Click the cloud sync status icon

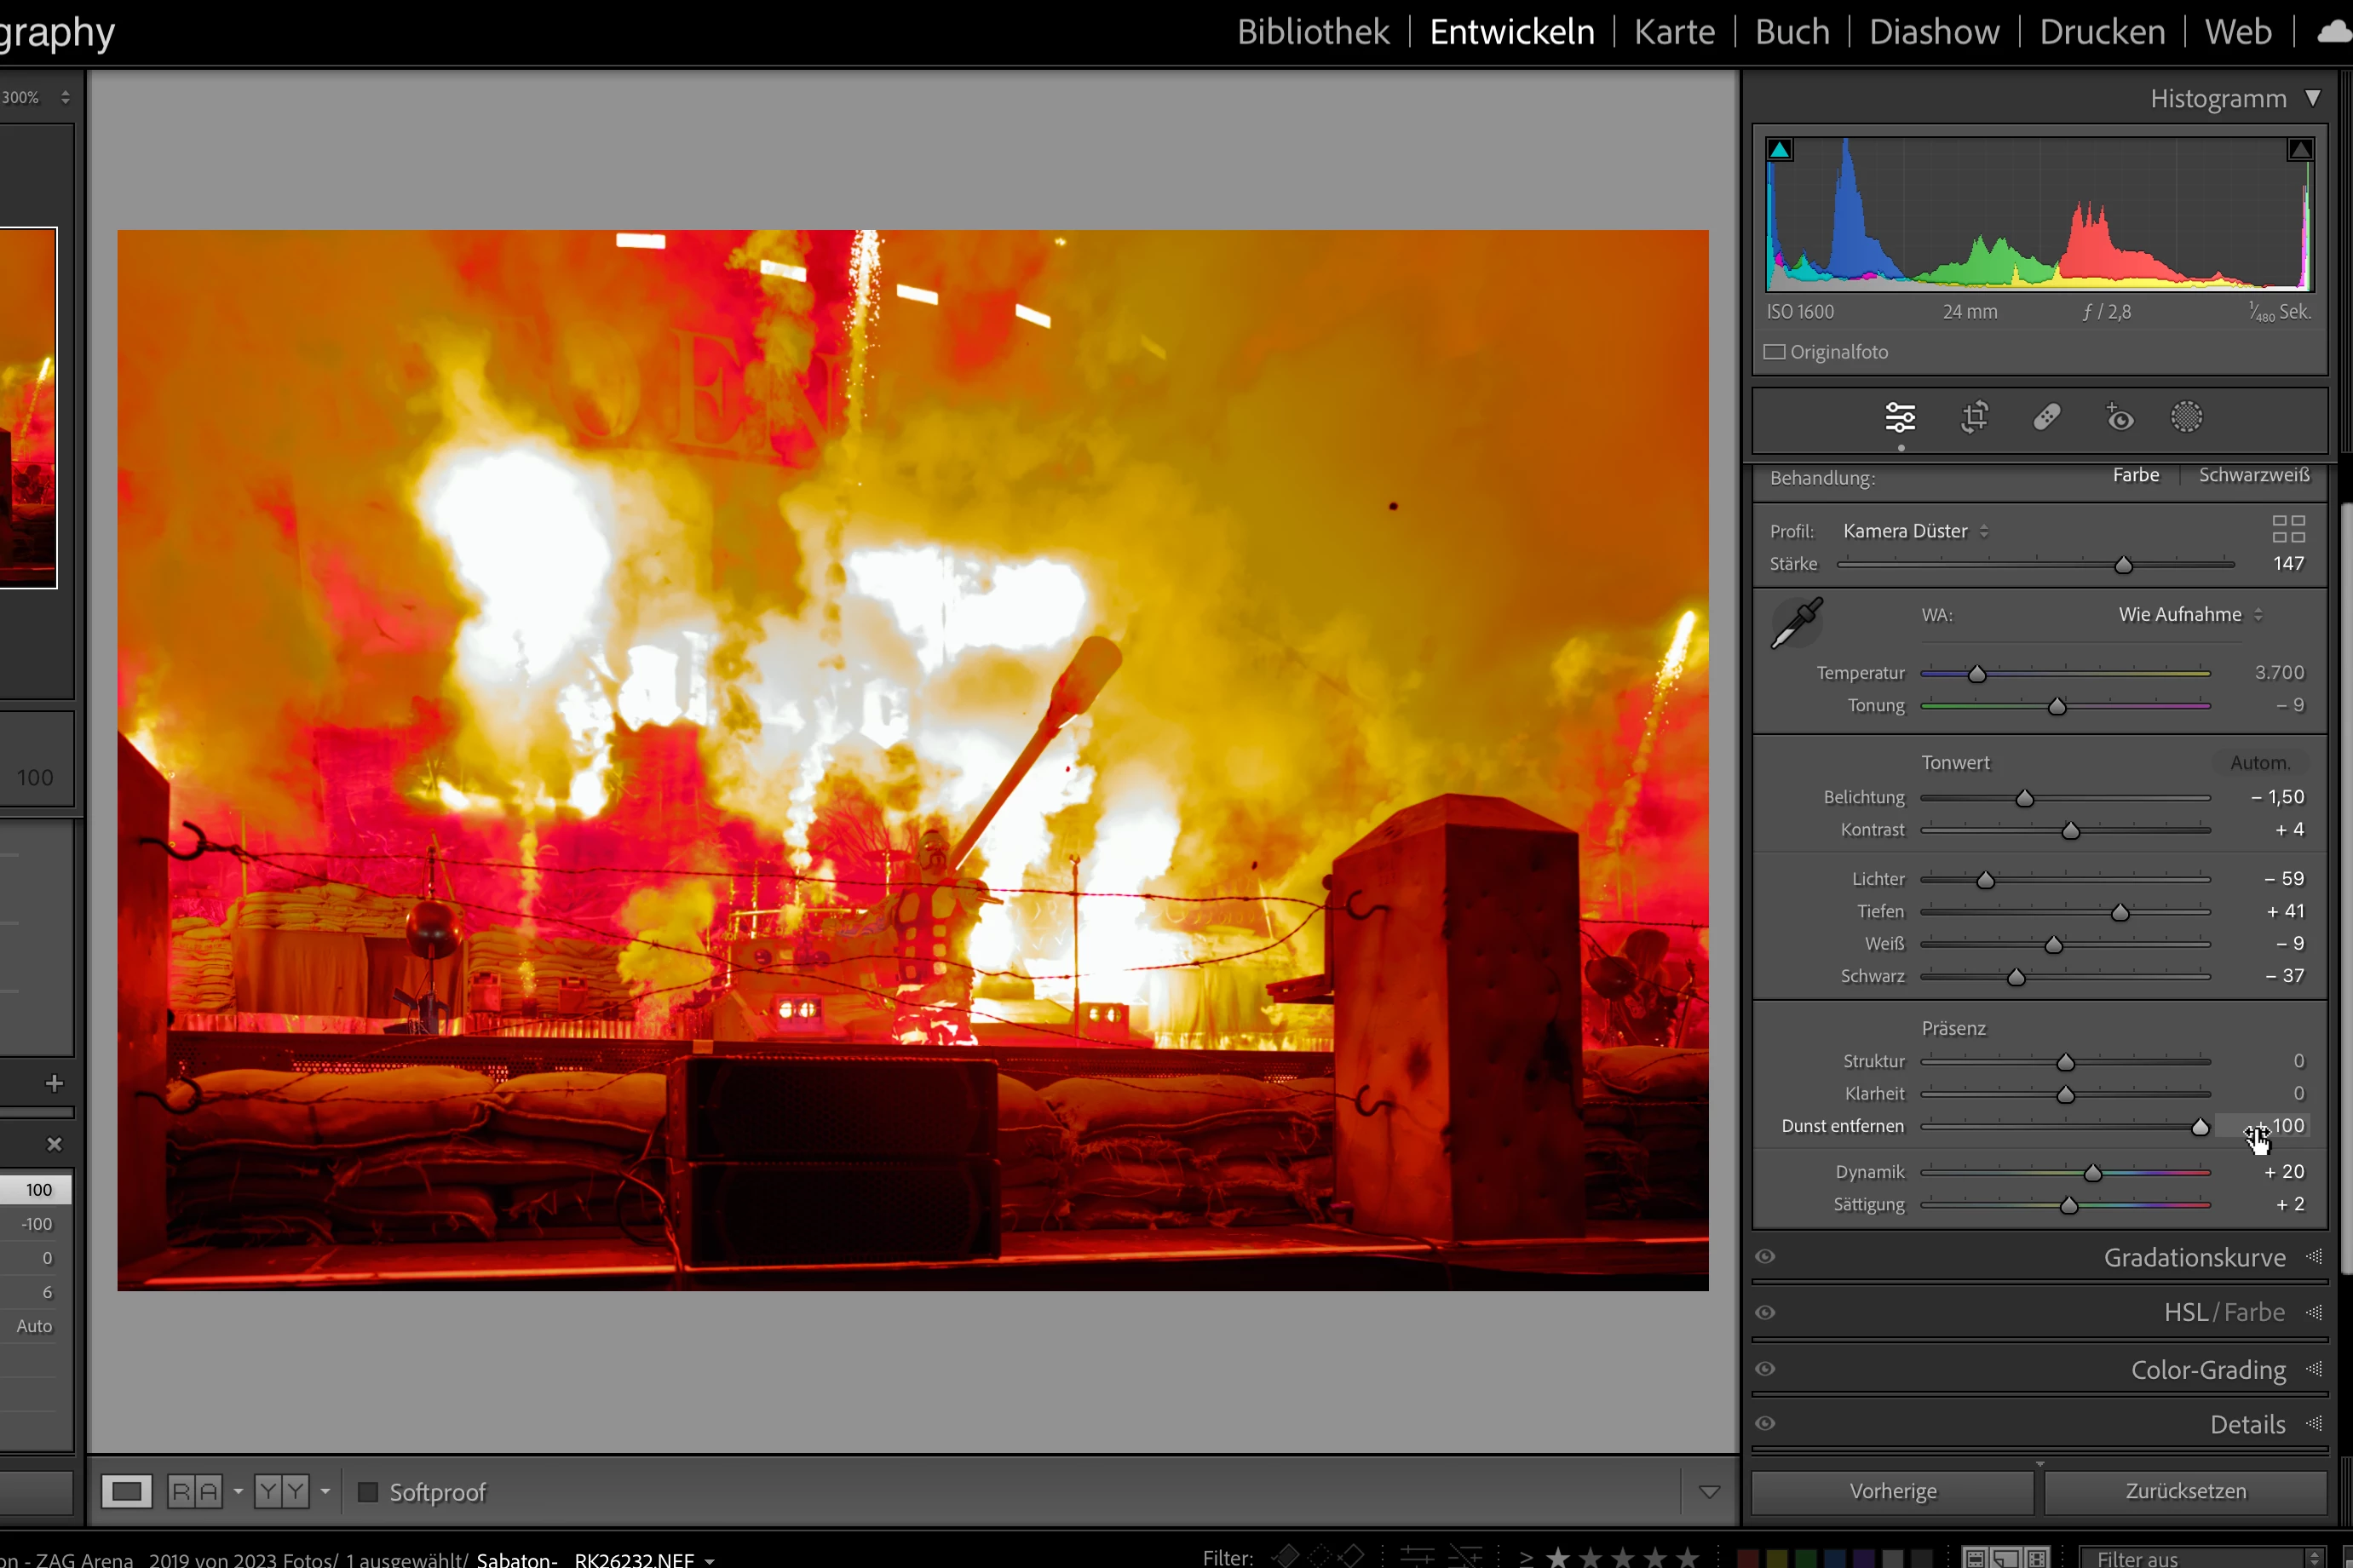tap(2333, 32)
